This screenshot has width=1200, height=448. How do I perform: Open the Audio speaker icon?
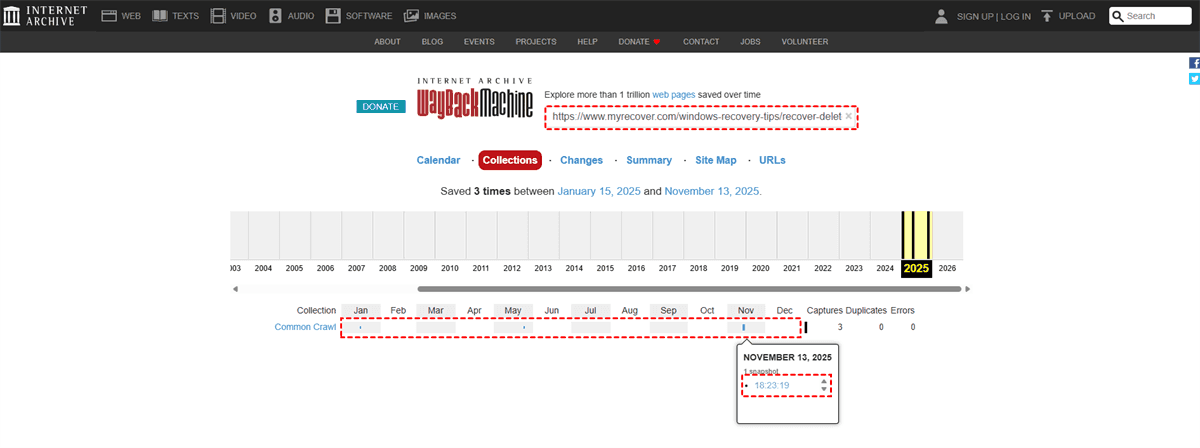[275, 16]
